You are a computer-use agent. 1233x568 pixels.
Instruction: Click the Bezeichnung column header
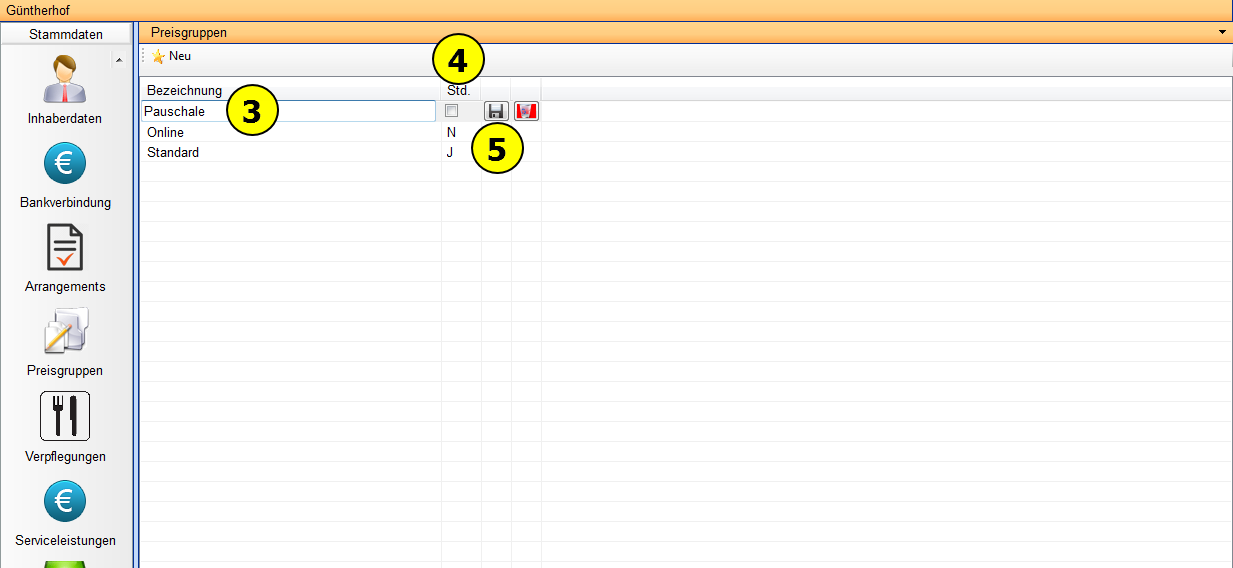click(184, 91)
